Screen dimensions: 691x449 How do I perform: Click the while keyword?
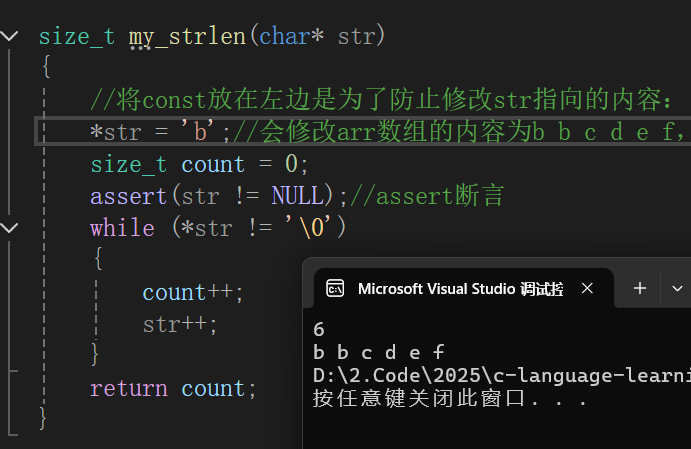[x=122, y=227]
